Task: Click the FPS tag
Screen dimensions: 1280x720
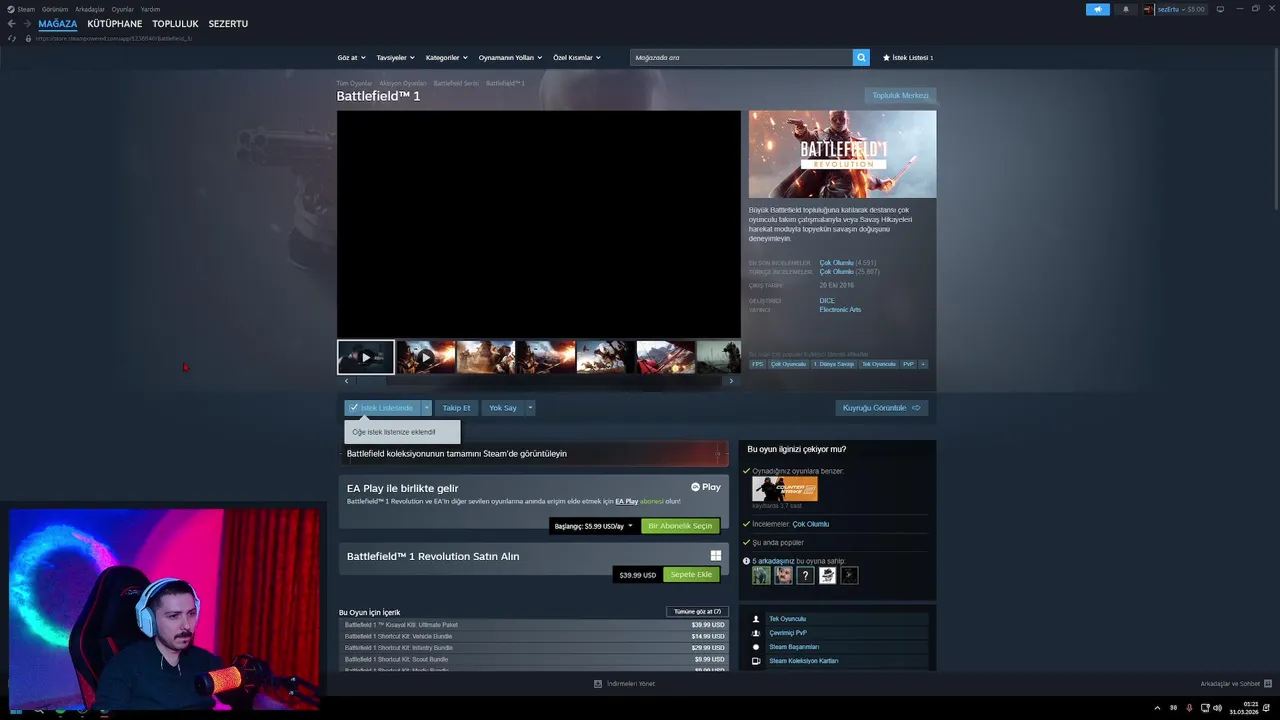Action: [757, 364]
